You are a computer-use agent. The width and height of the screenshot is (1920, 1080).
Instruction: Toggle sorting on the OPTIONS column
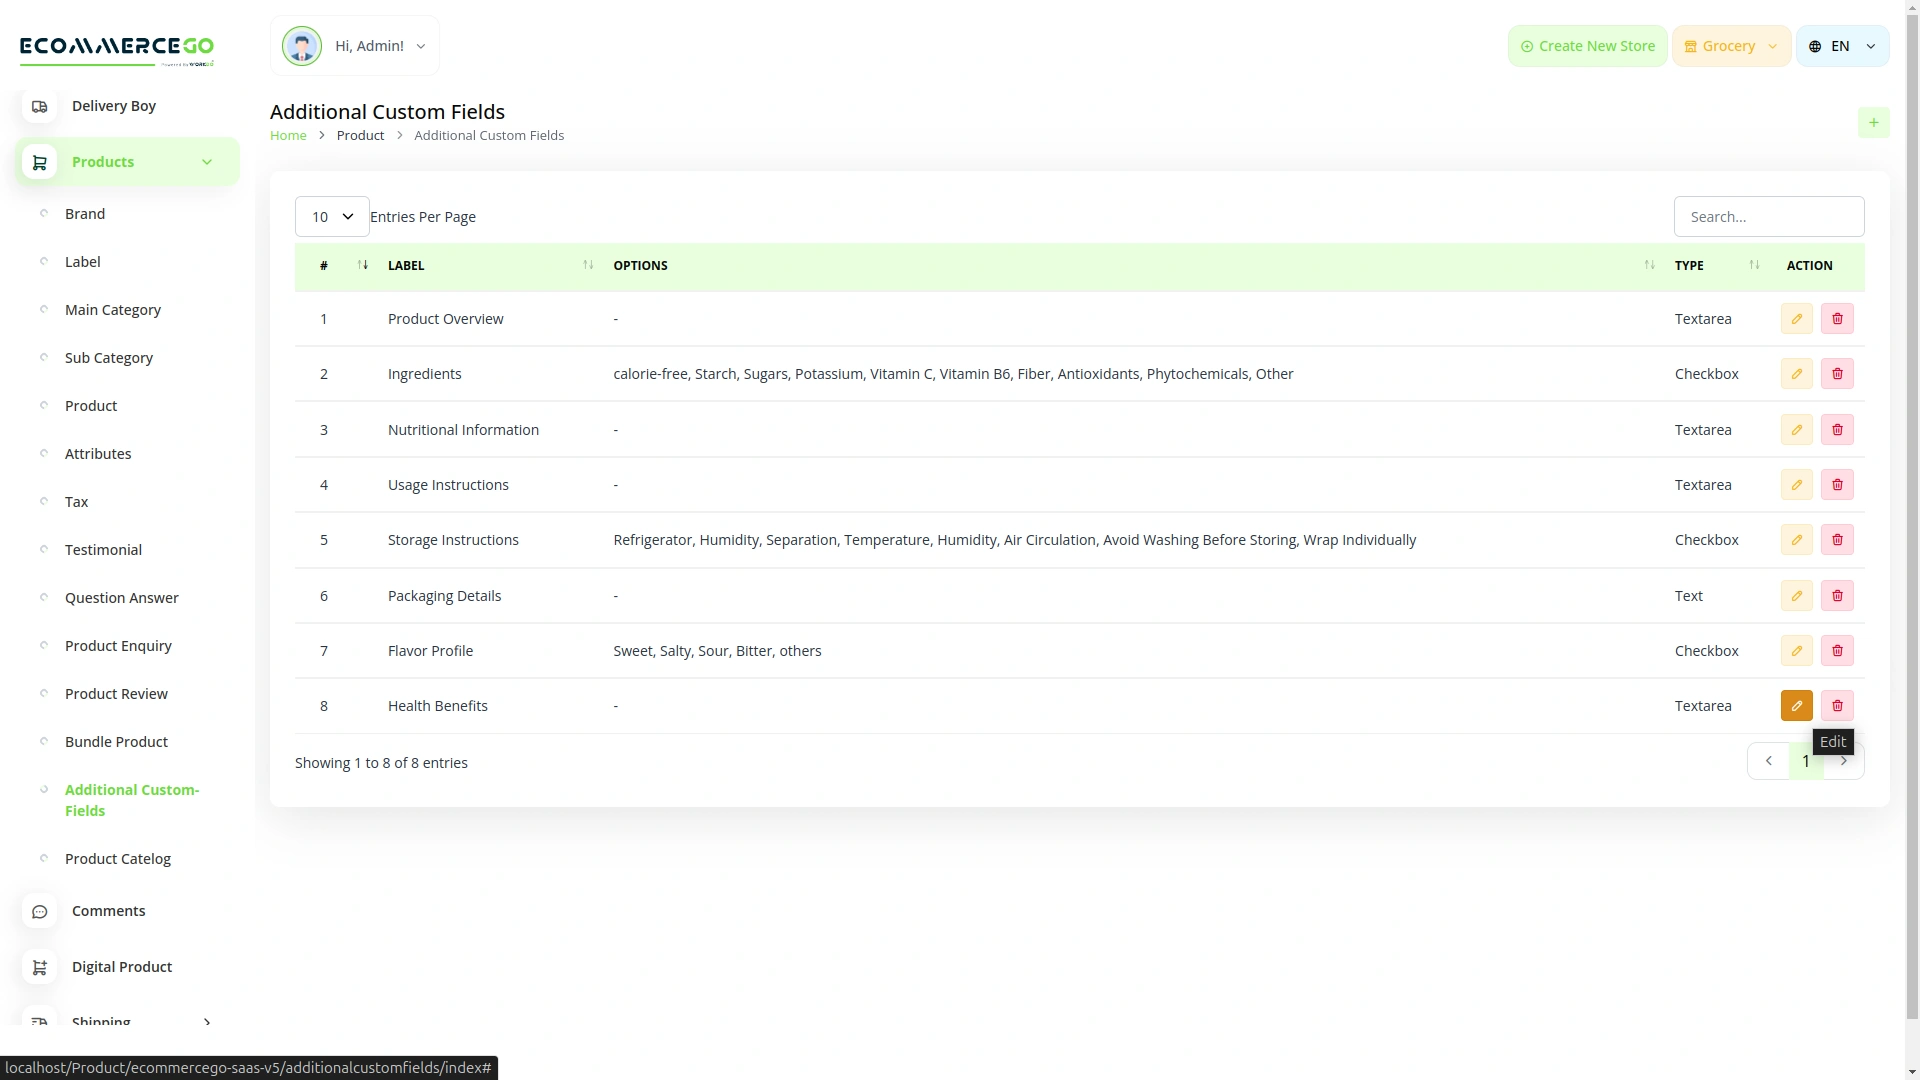point(1647,265)
